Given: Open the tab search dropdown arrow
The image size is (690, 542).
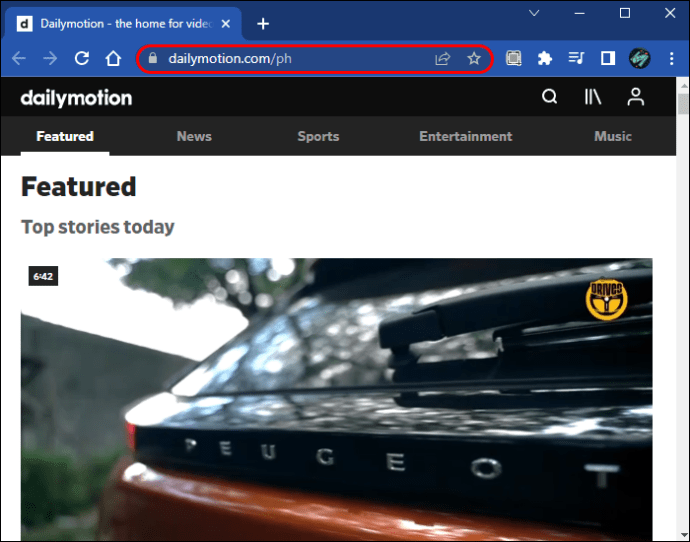Looking at the screenshot, I should tap(534, 13).
